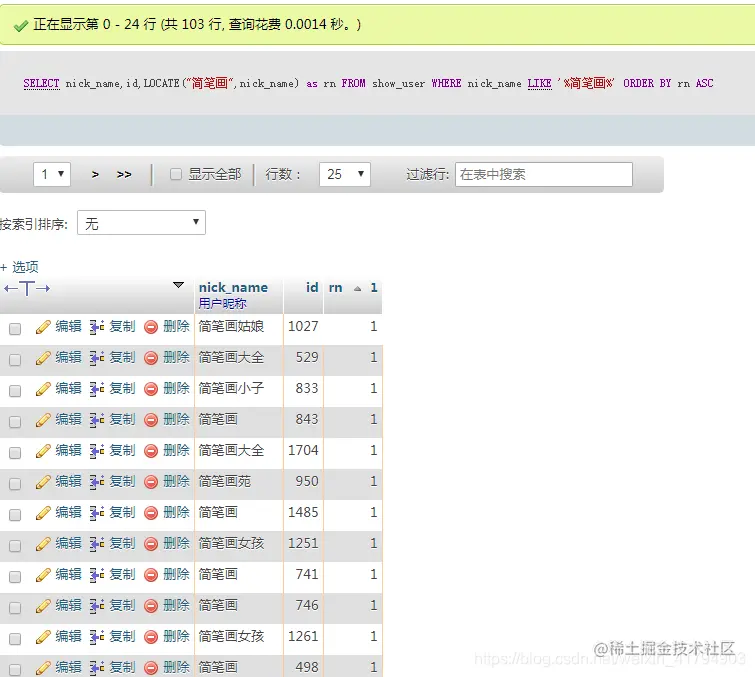The image size is (755, 677).
Task: Sort by nick_name column header
Action: (233, 287)
